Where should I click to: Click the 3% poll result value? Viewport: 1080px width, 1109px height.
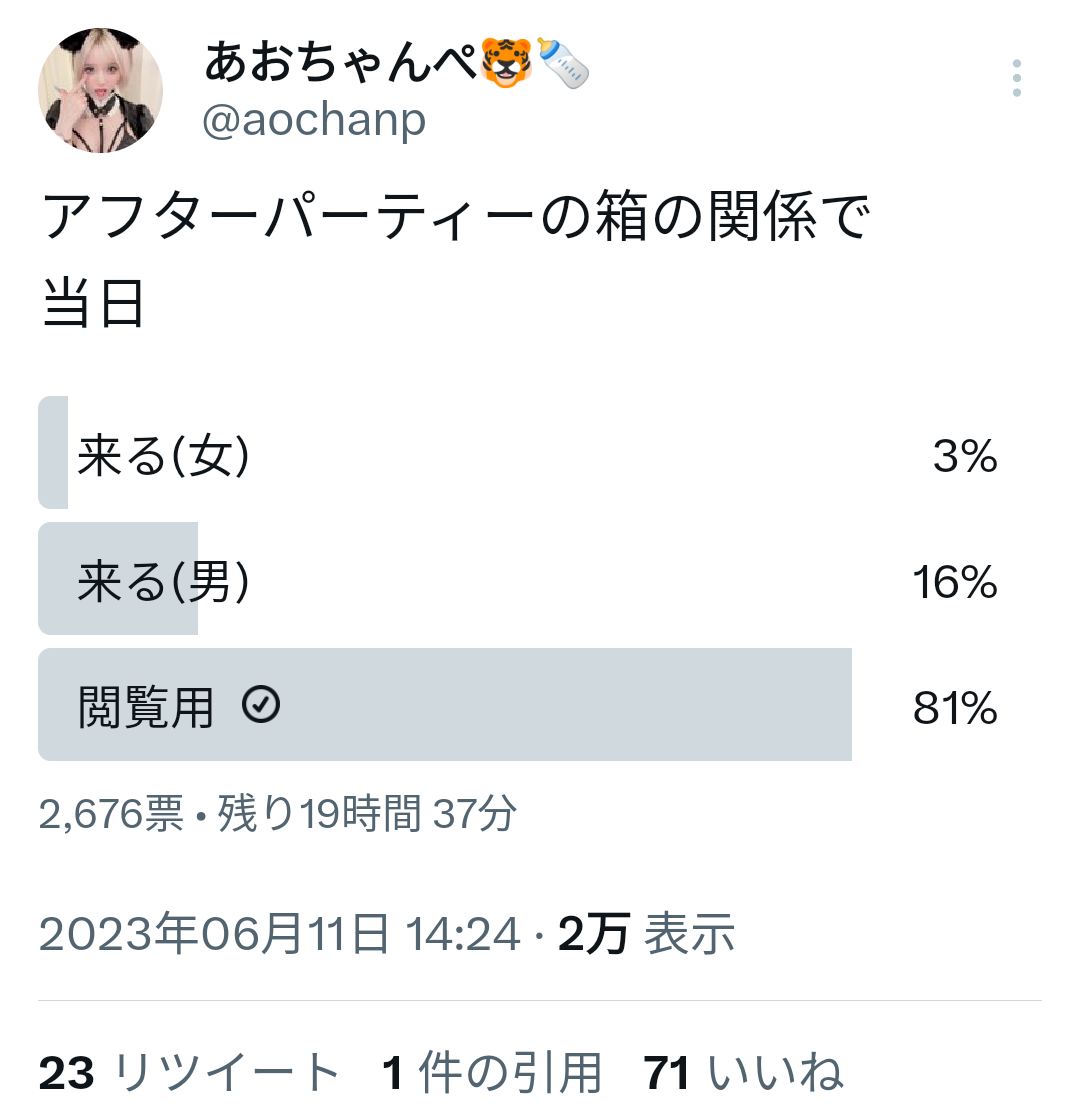pyautogui.click(x=965, y=456)
